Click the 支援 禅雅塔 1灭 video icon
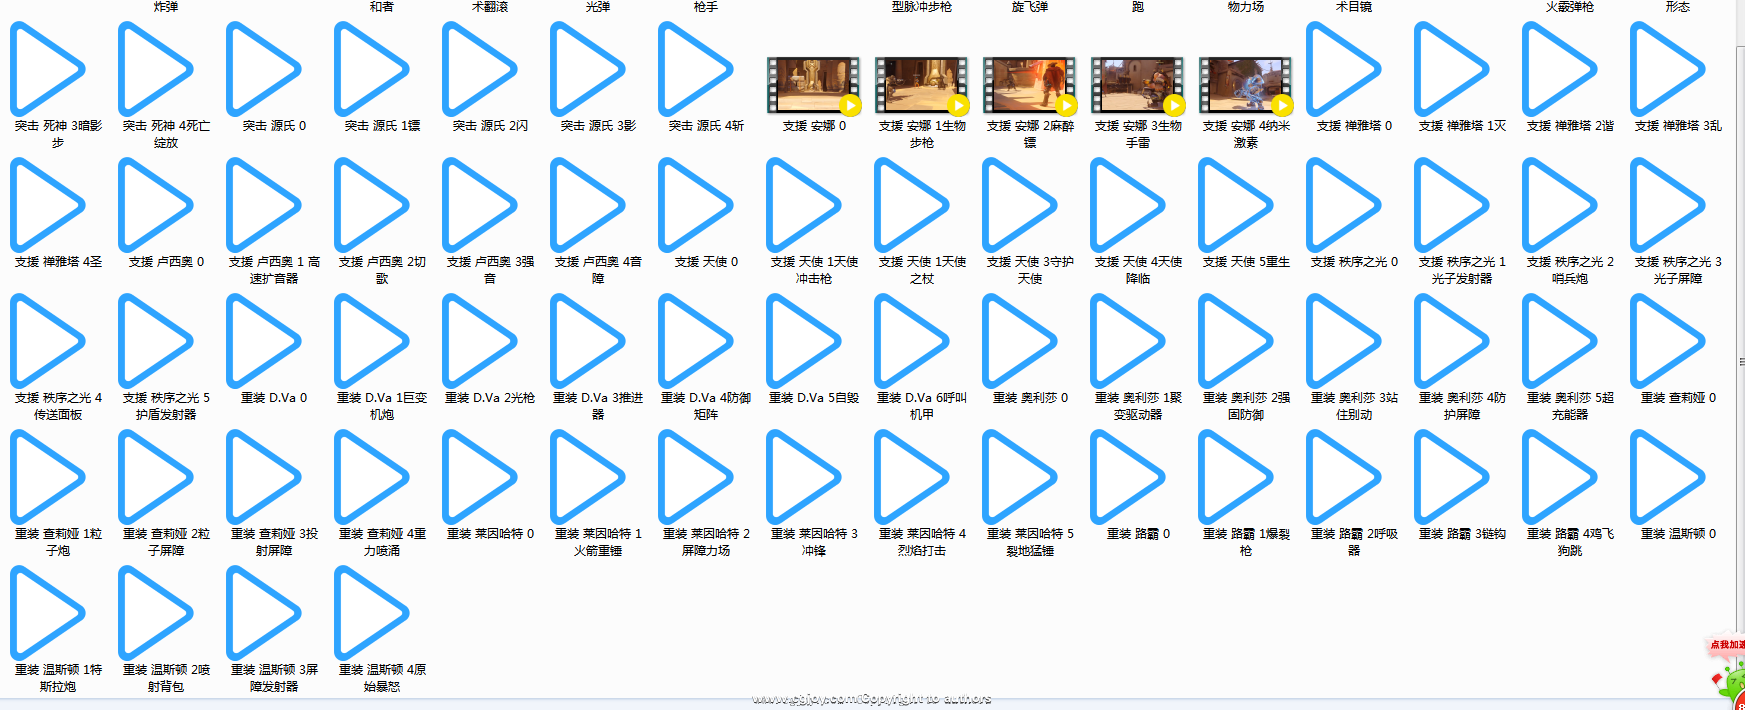Screen dimensions: 1745x710 (x=1452, y=69)
